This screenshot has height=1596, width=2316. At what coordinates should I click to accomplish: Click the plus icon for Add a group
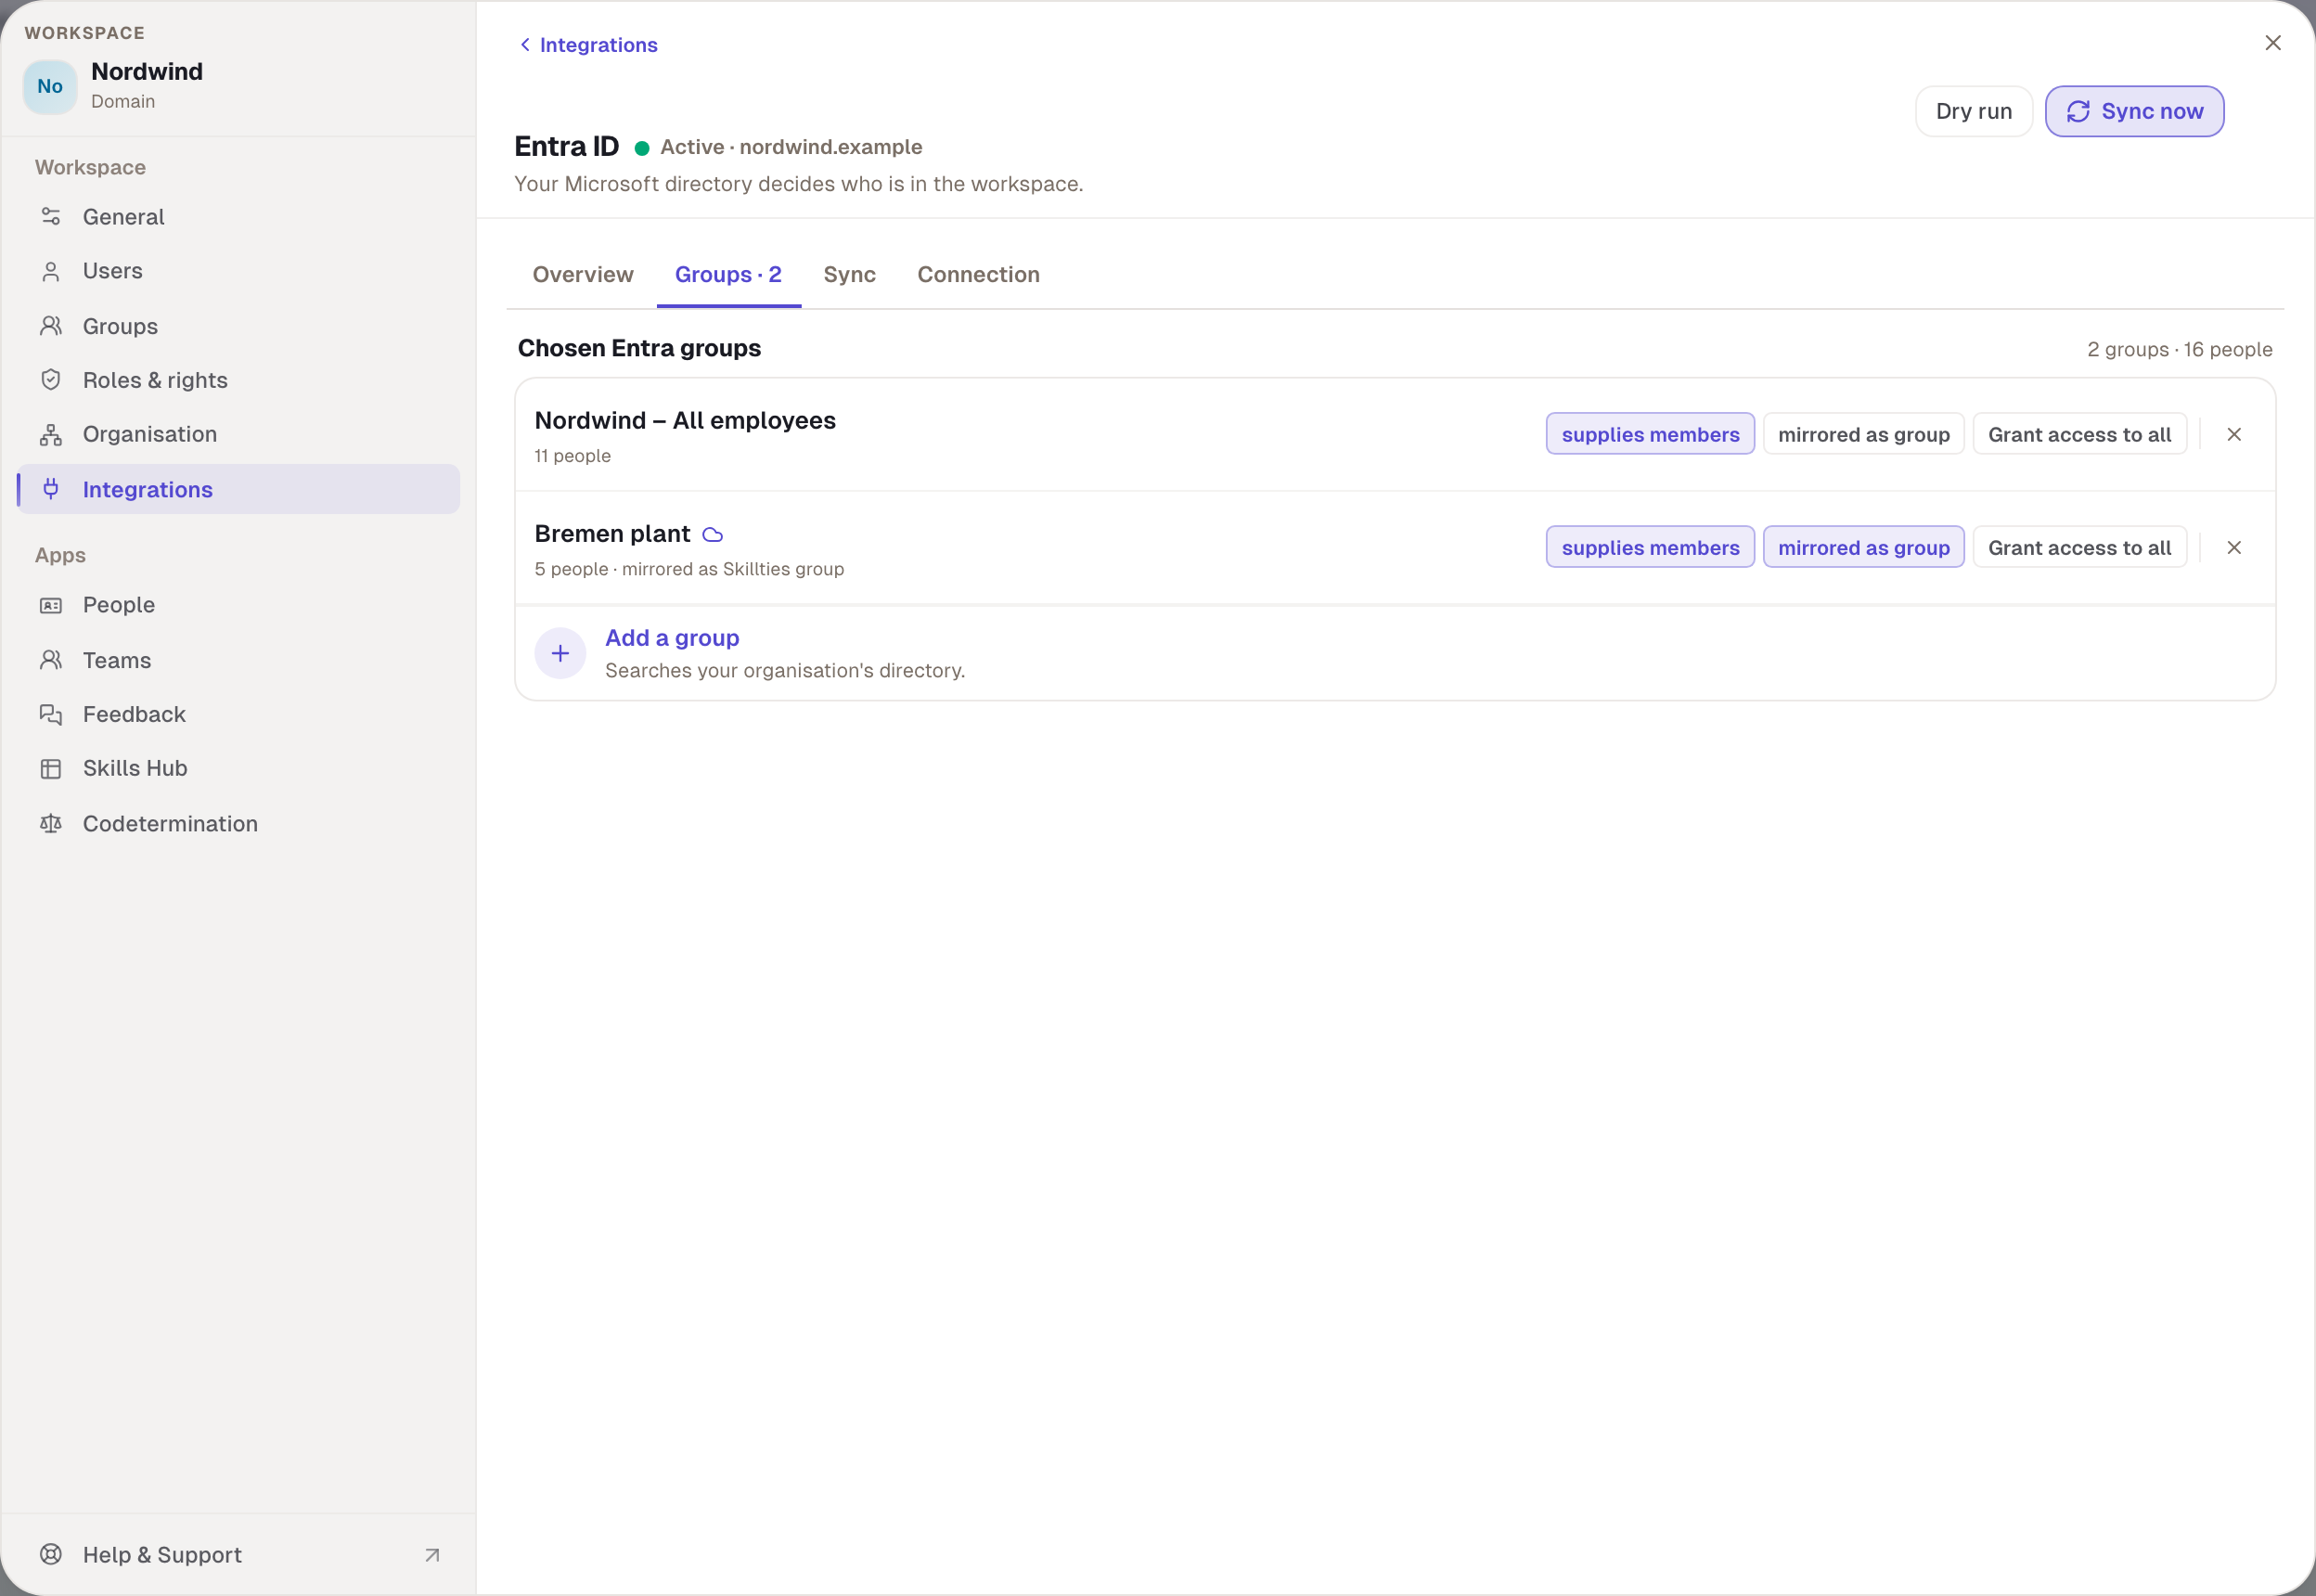coord(560,653)
